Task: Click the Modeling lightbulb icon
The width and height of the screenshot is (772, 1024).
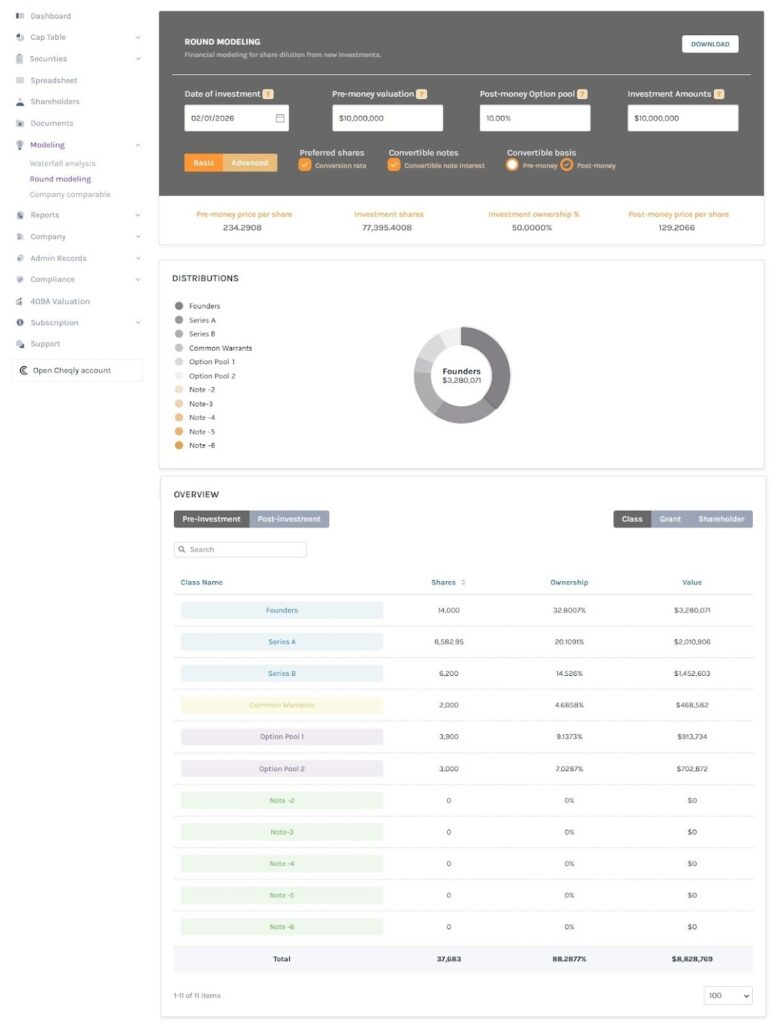Action: pos(20,145)
